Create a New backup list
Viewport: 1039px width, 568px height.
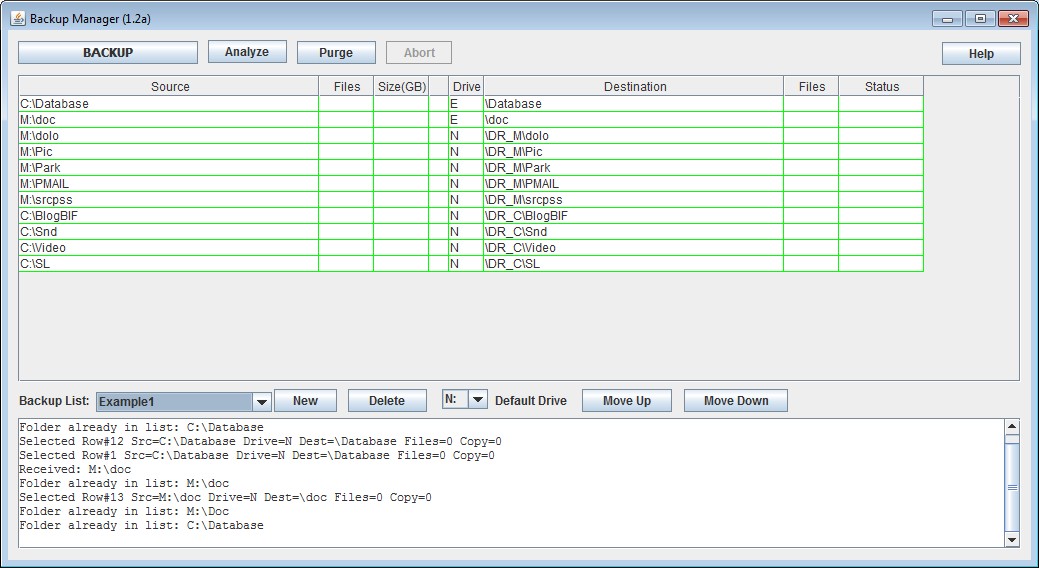(305, 401)
